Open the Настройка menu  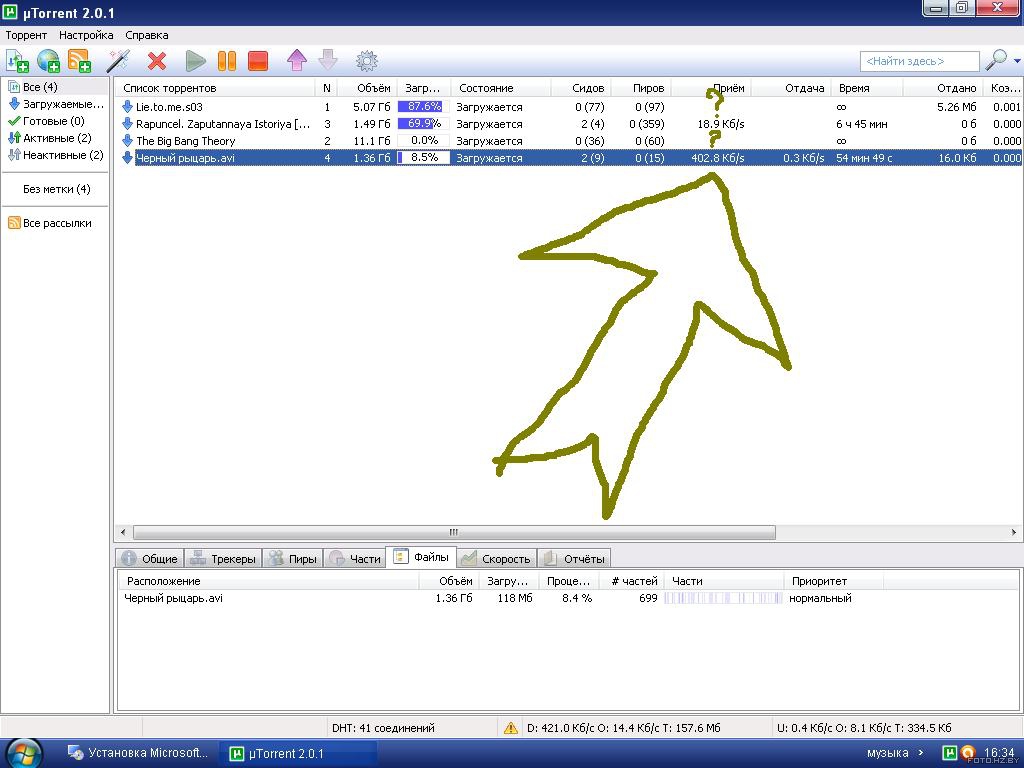click(x=86, y=35)
